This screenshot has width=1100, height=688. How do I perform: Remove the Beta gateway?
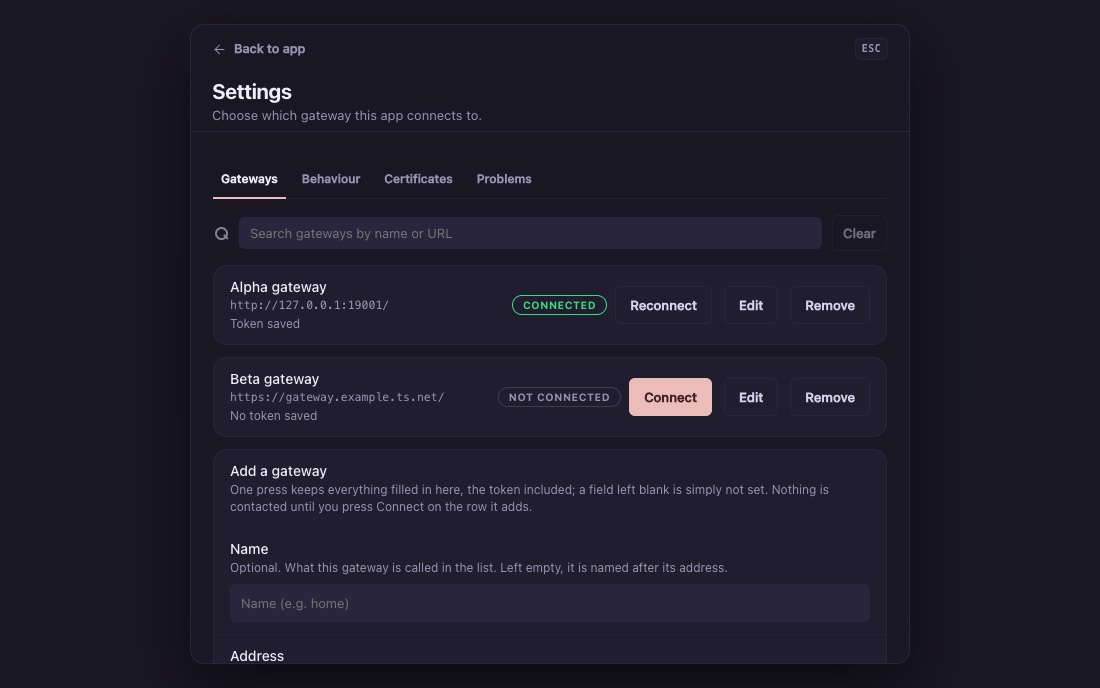click(x=829, y=397)
